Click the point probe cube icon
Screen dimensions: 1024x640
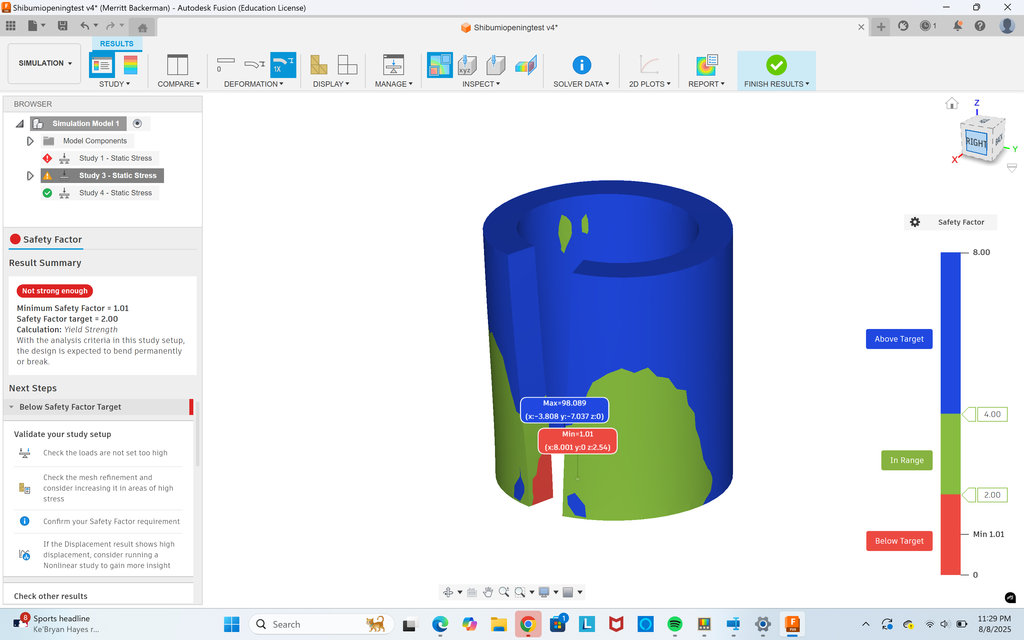(496, 65)
